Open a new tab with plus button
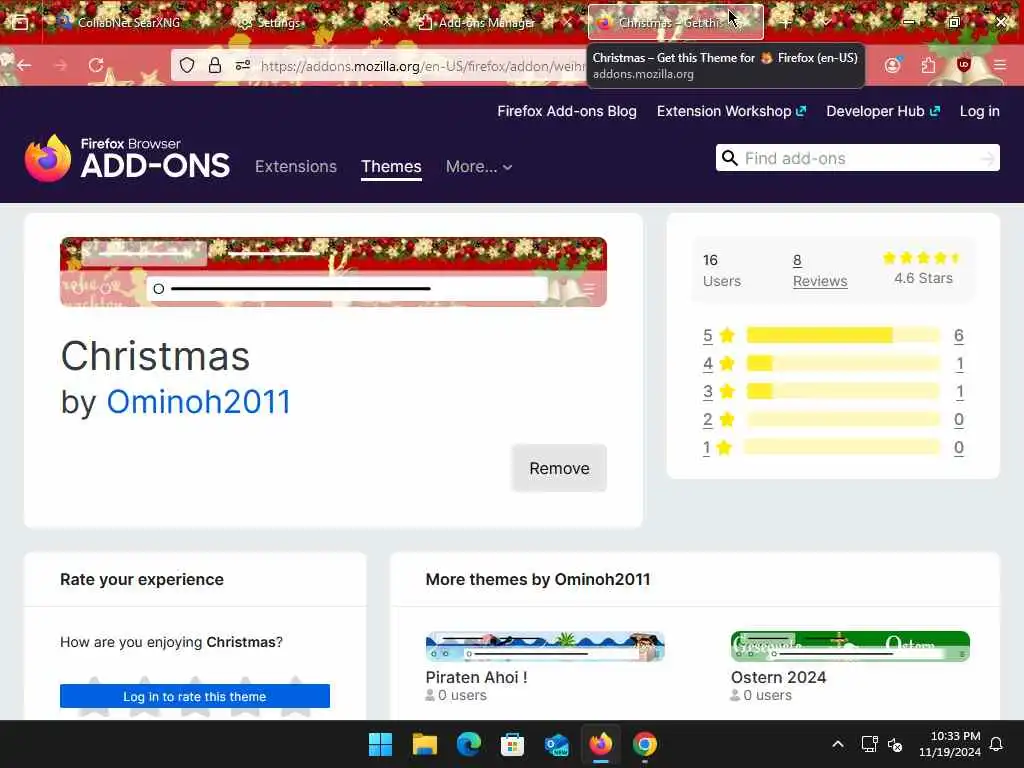The image size is (1024, 768). tap(786, 22)
